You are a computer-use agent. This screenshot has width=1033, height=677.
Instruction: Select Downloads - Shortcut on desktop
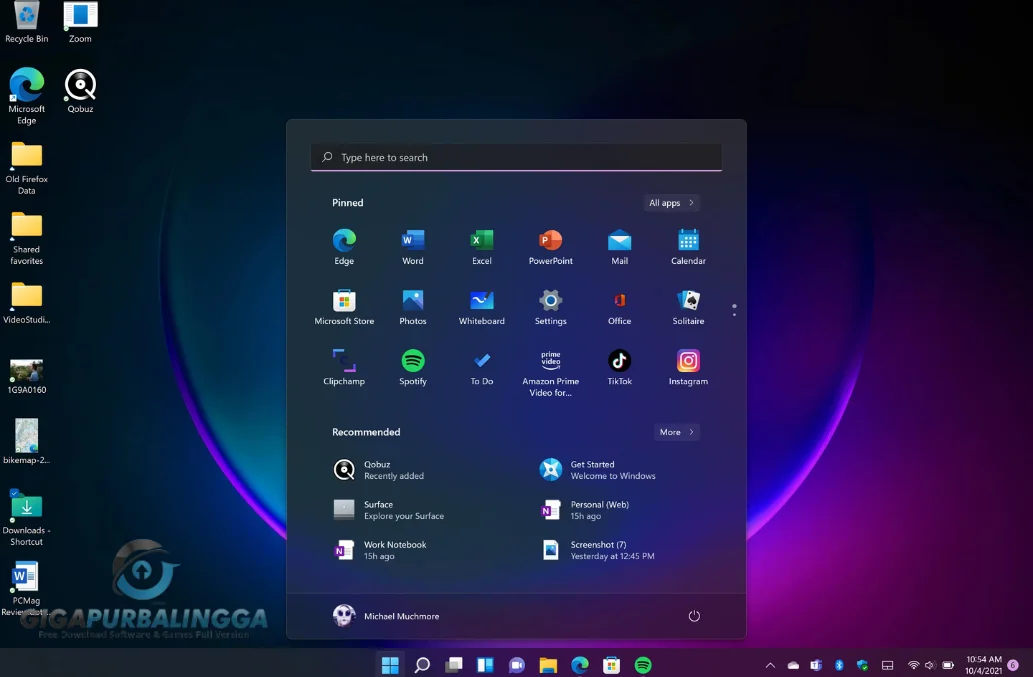click(x=26, y=518)
